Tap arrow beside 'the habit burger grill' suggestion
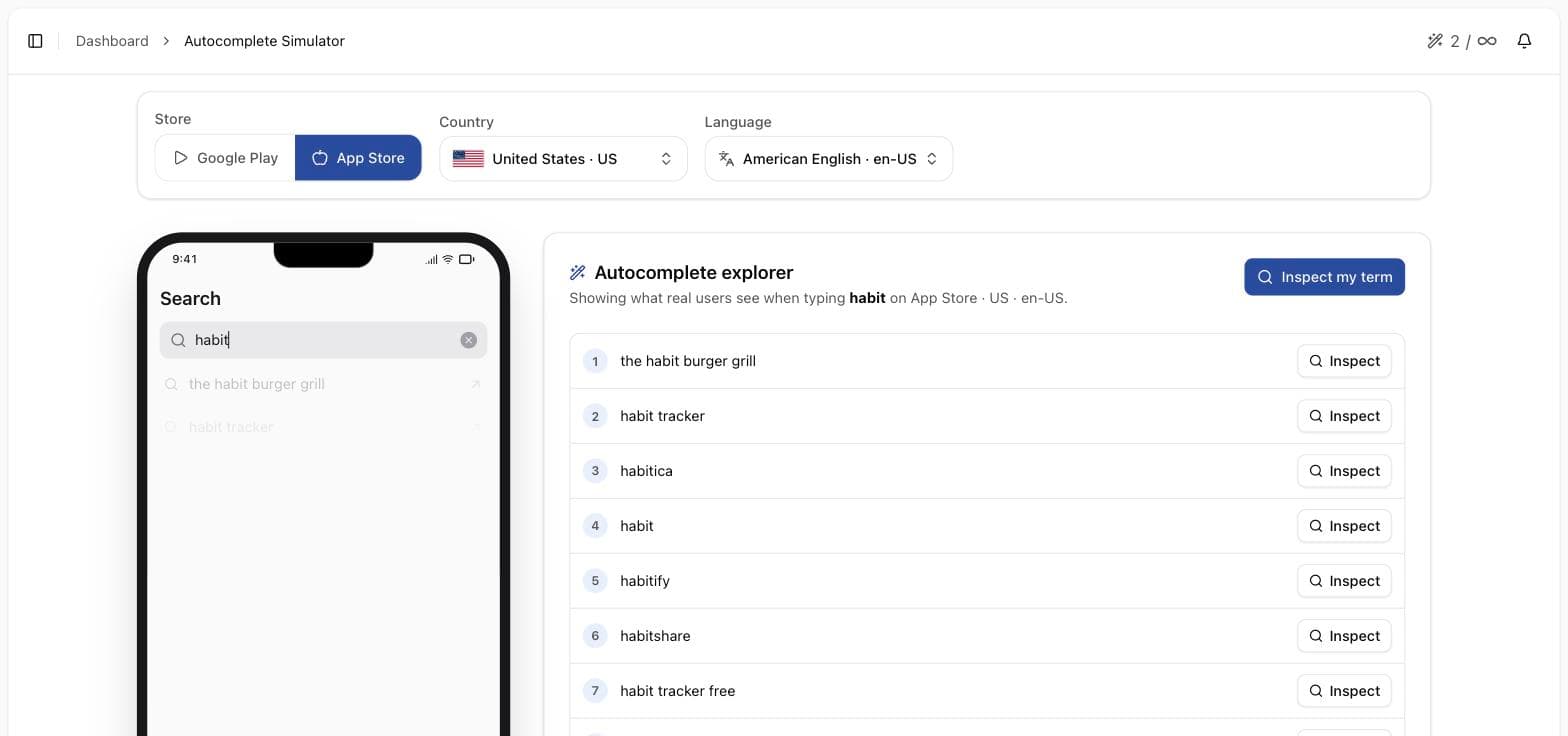This screenshot has width=1568, height=736. (x=476, y=384)
